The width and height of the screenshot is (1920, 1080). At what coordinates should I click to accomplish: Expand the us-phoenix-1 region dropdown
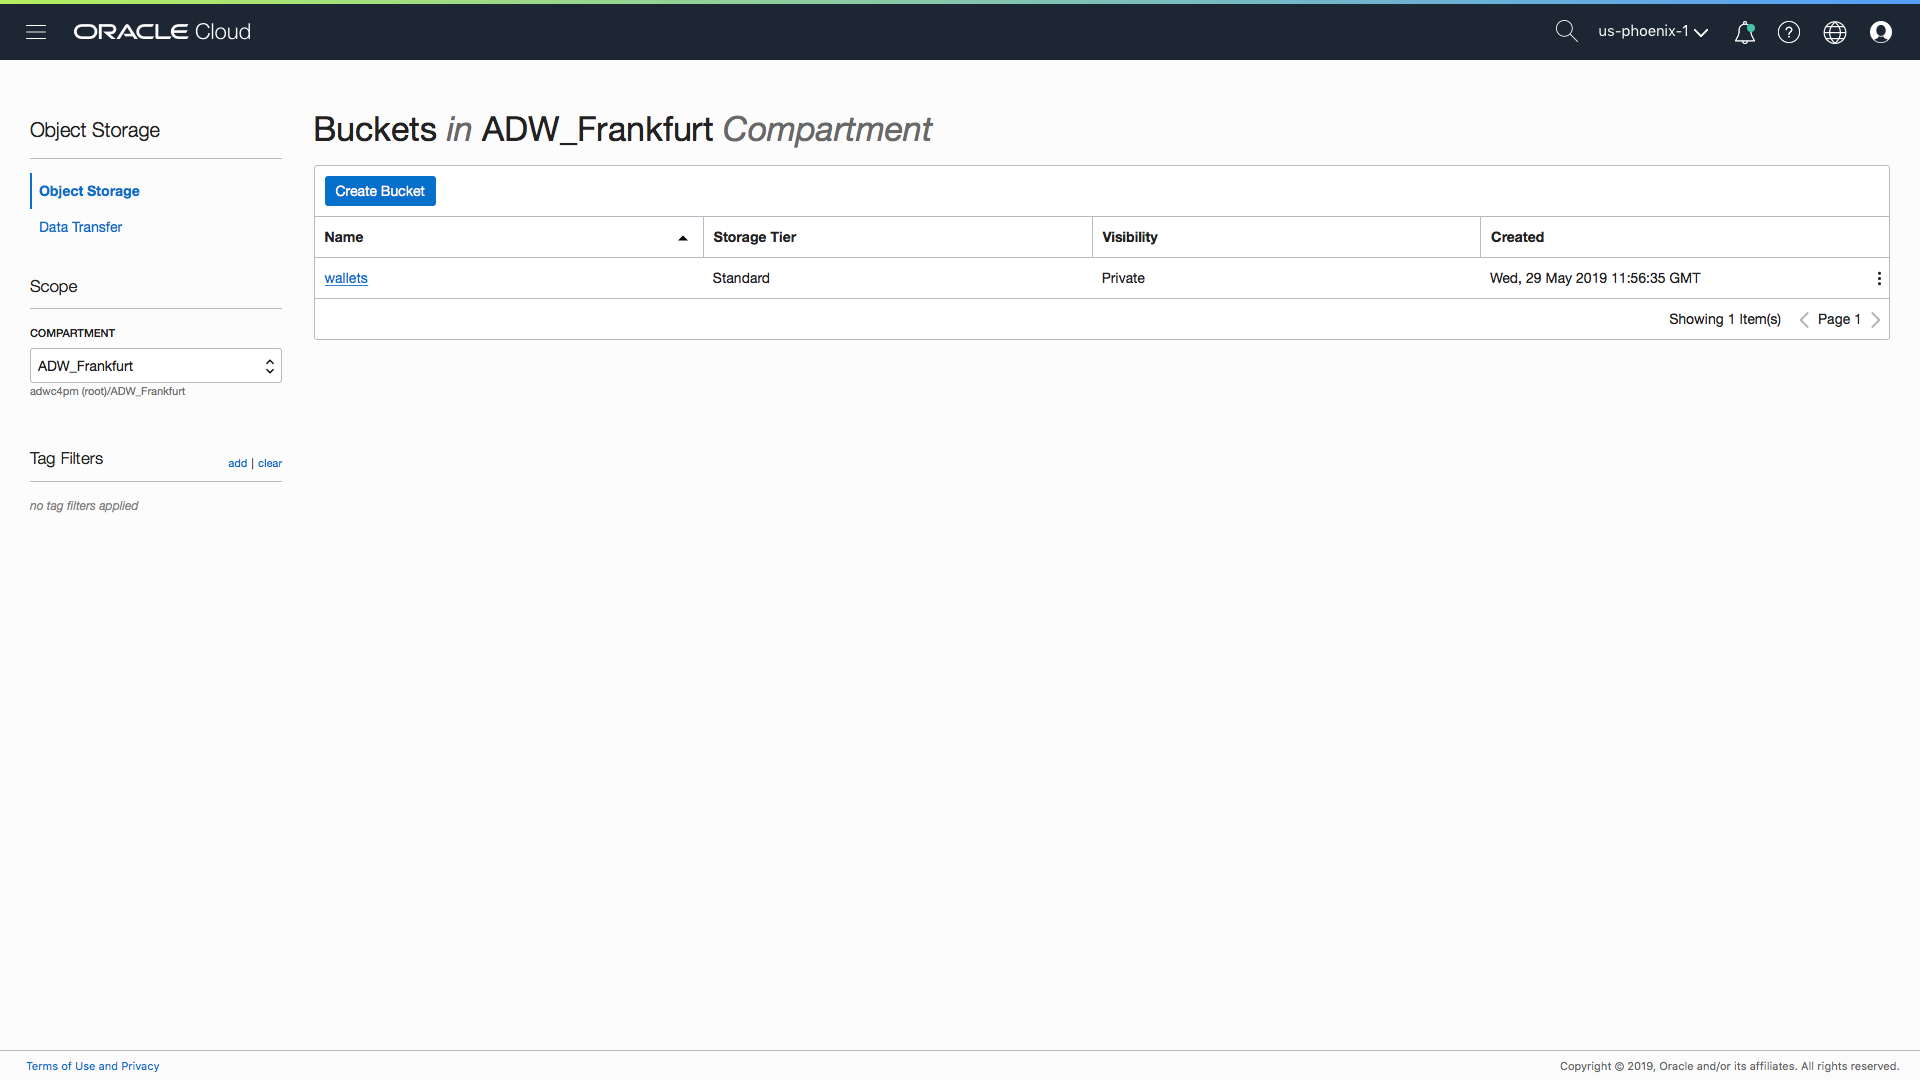point(1652,32)
